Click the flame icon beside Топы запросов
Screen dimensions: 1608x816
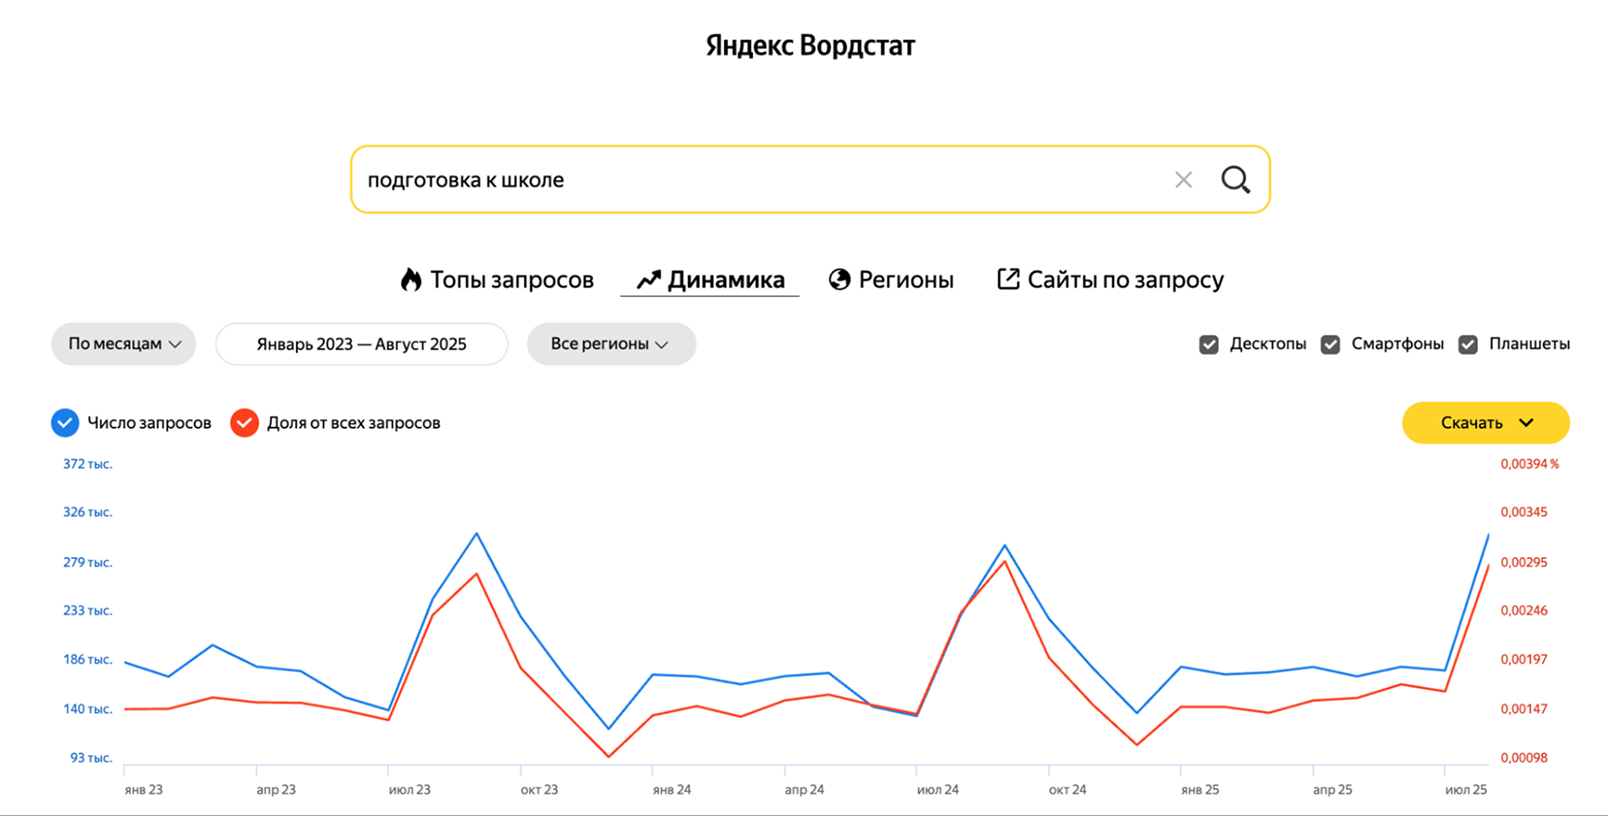(x=411, y=280)
